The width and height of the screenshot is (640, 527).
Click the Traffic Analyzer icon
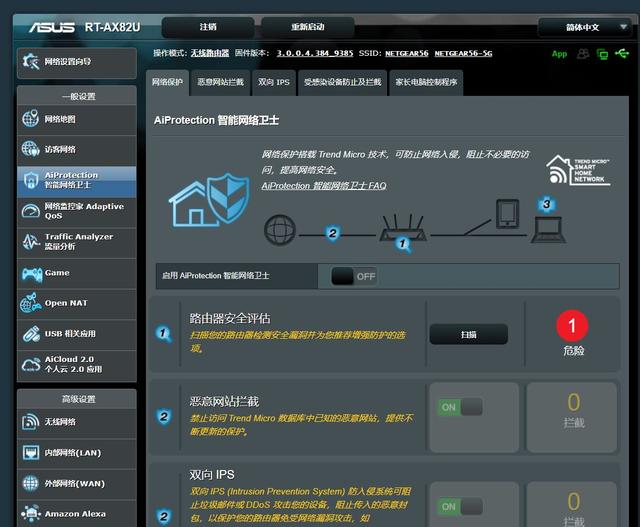[31, 242]
